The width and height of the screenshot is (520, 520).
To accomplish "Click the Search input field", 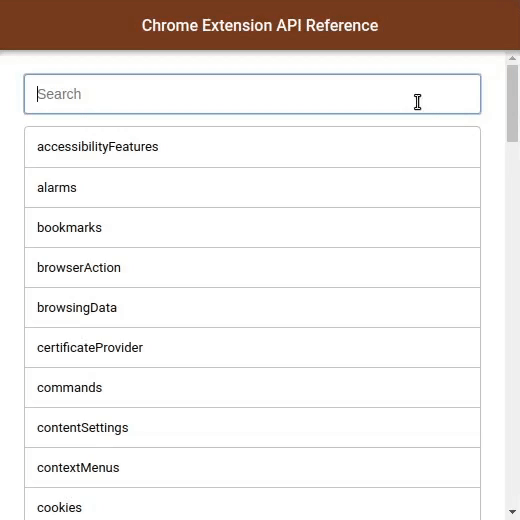I will click(252, 94).
